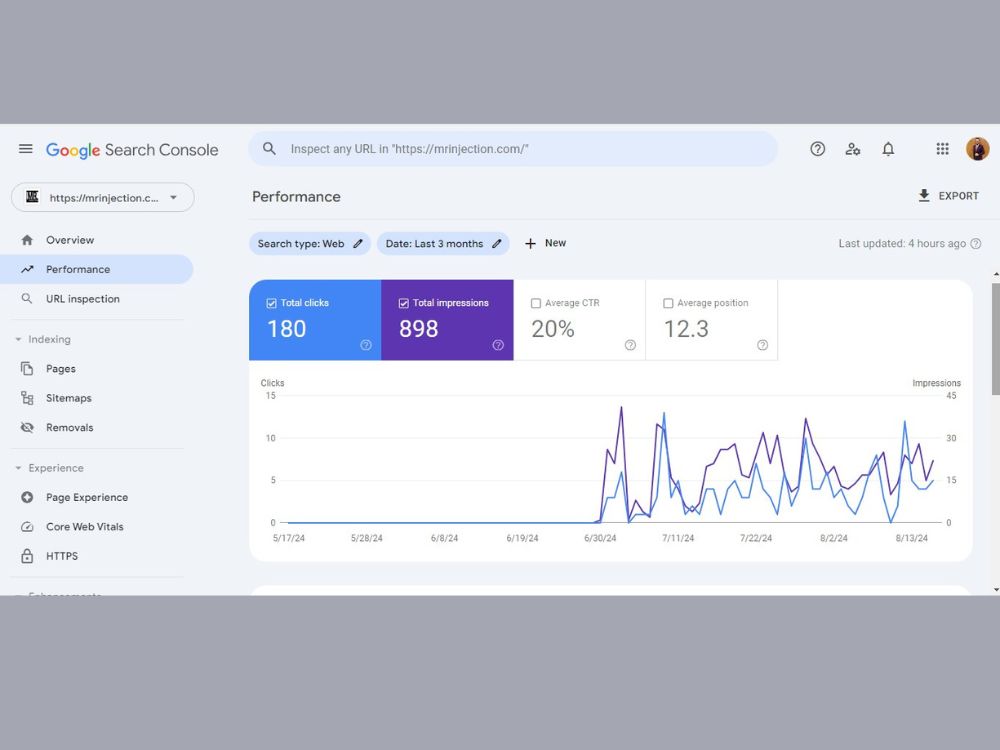Click the scrollbar down arrow
Viewport: 1000px width, 750px height.
pos(996,590)
